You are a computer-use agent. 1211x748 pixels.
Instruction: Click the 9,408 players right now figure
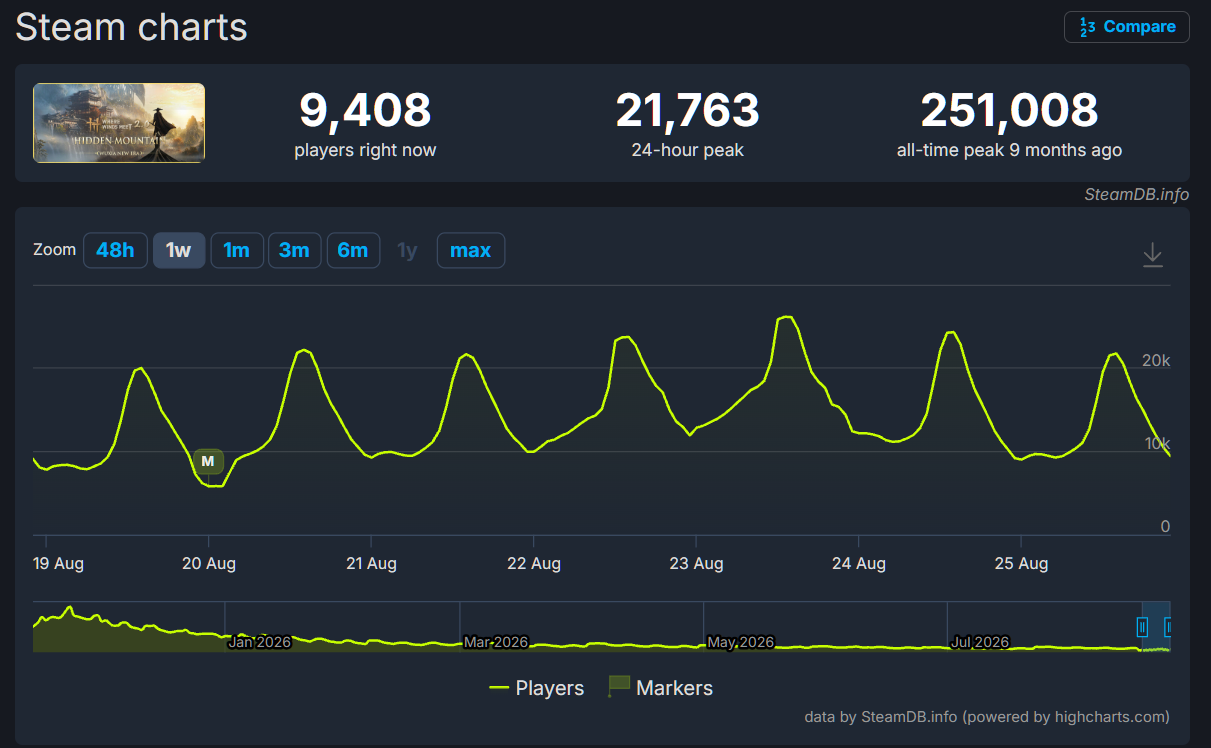pyautogui.click(x=365, y=110)
